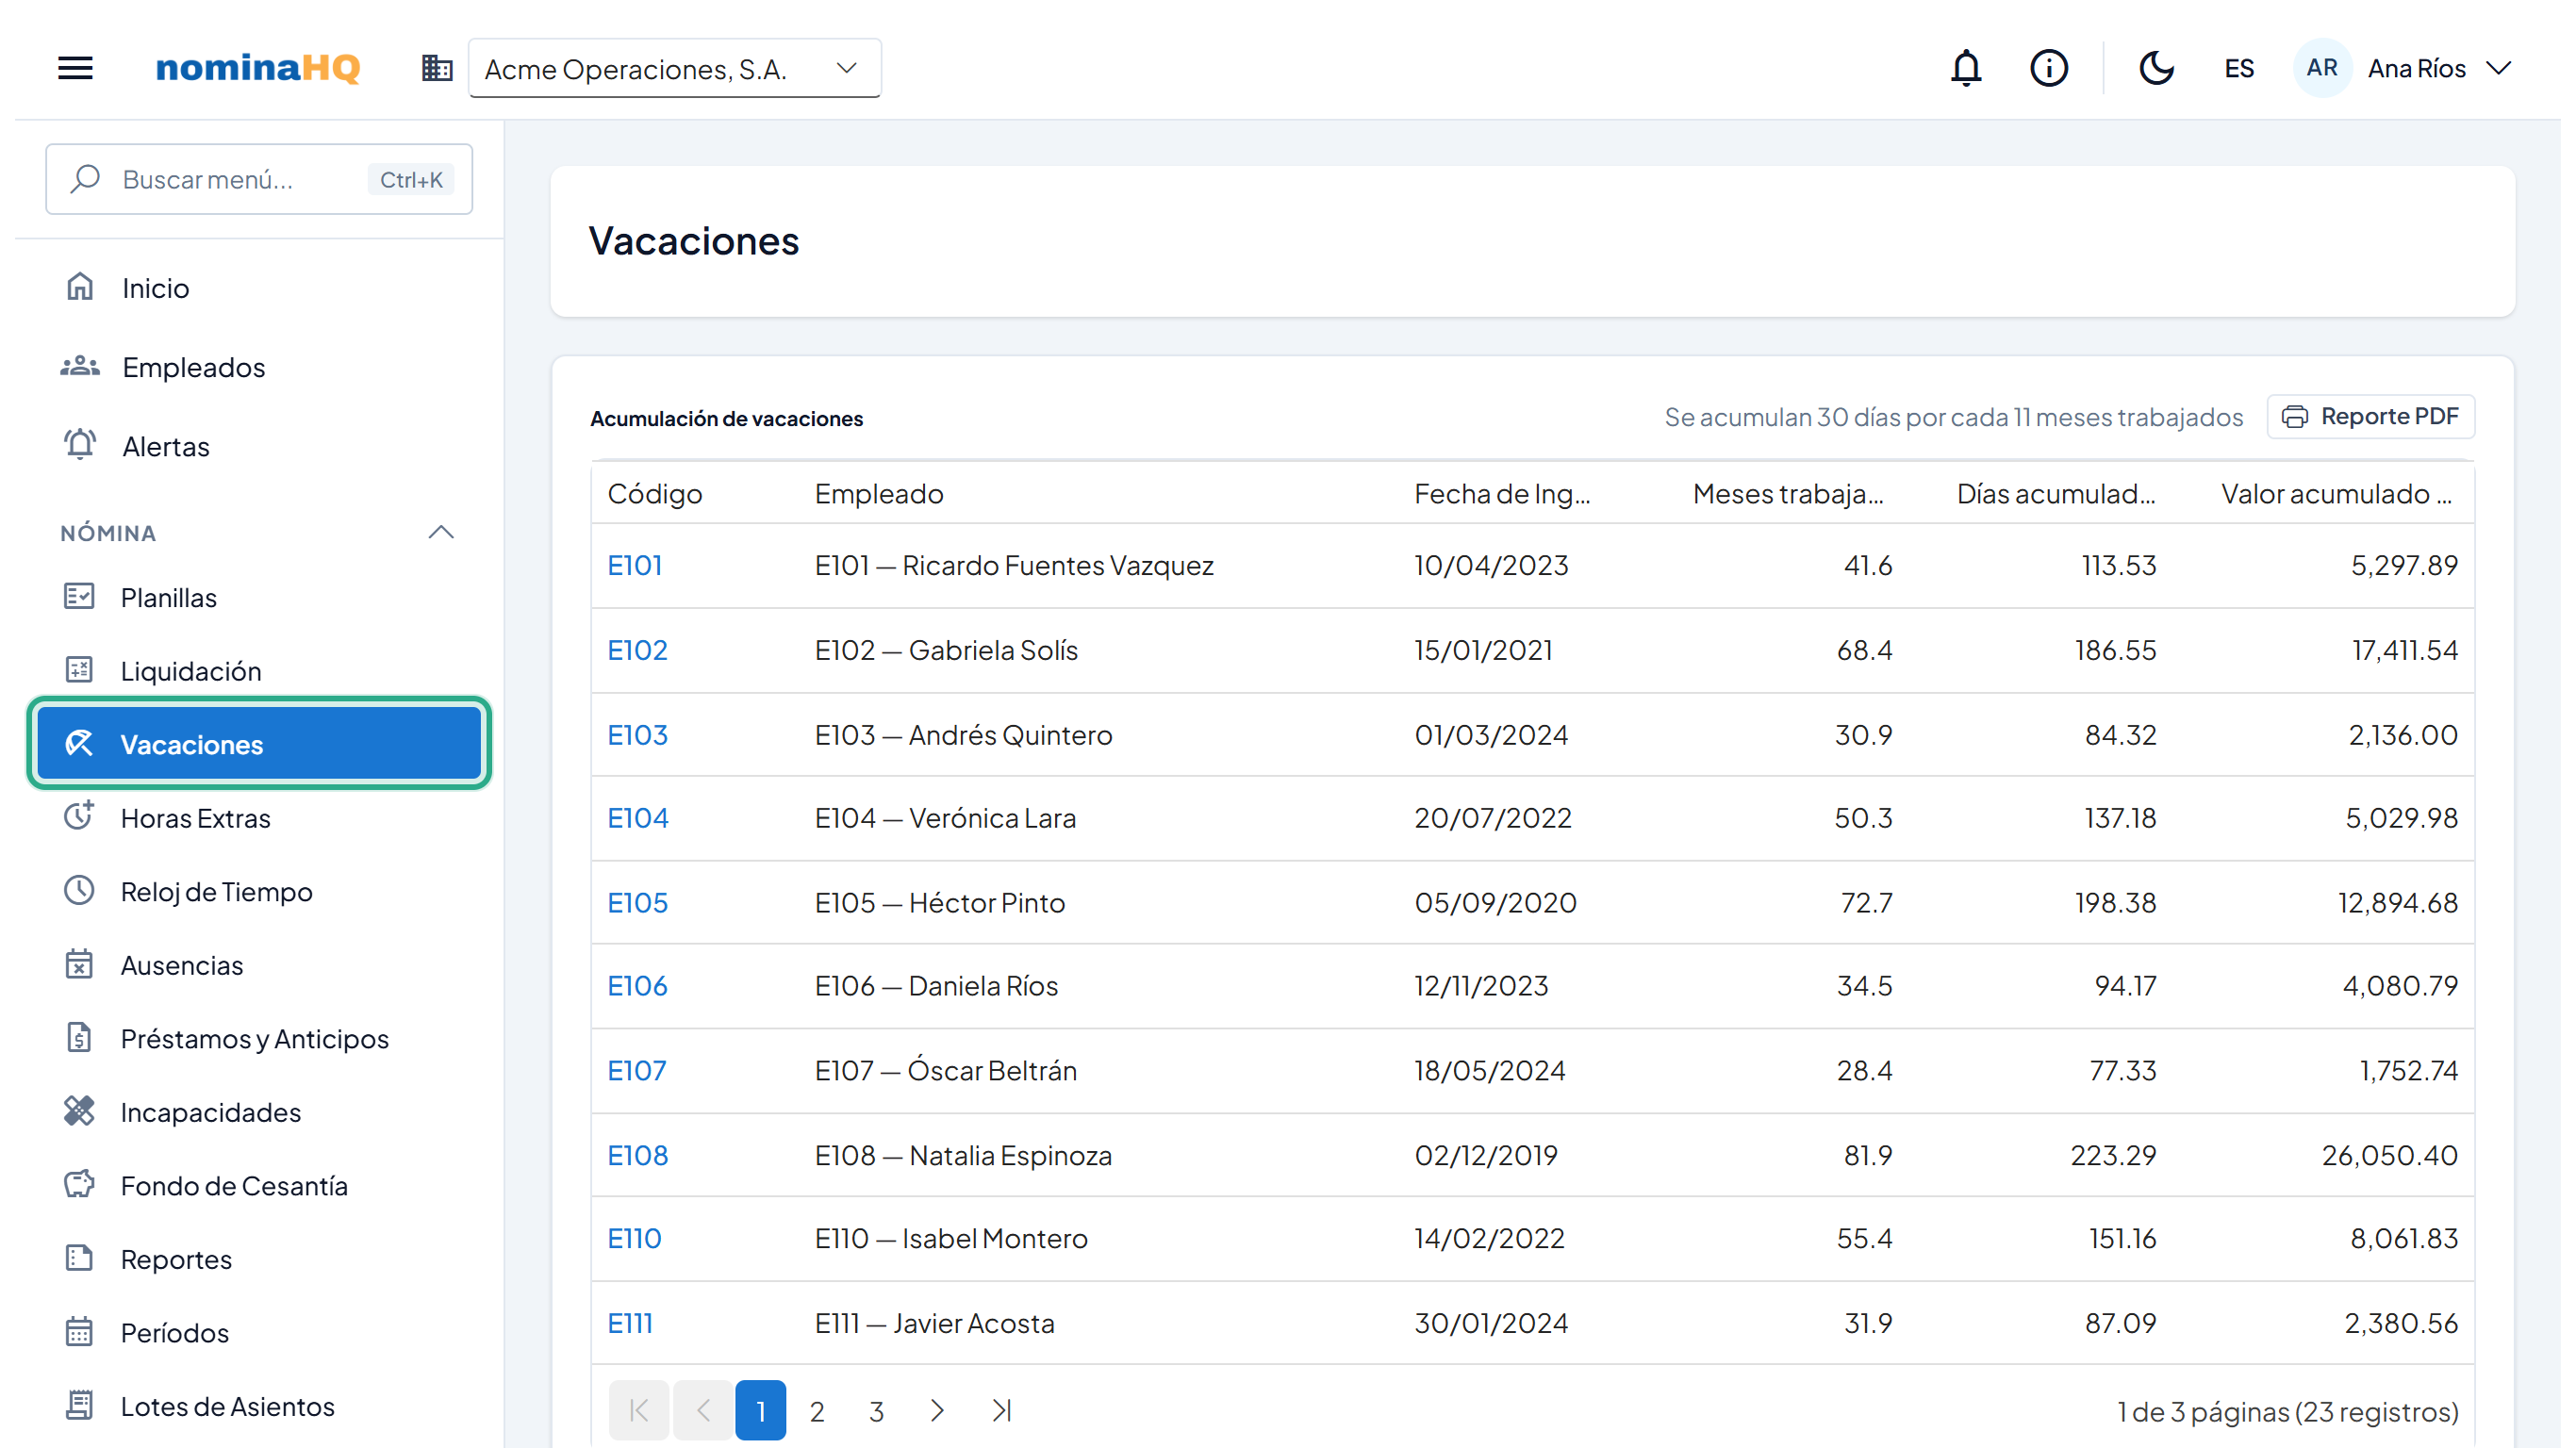2576x1448 pixels.
Task: Click the Ausencias calendar icon
Action: coord(79,964)
